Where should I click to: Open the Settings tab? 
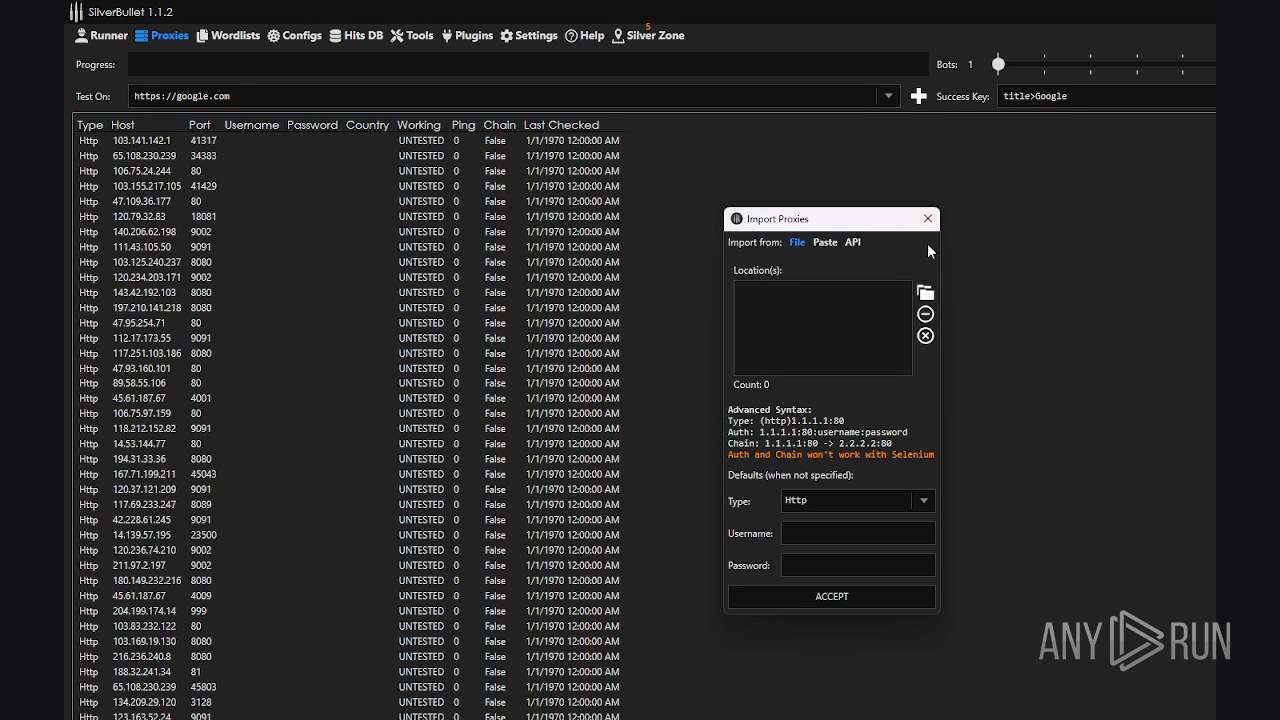coord(529,35)
